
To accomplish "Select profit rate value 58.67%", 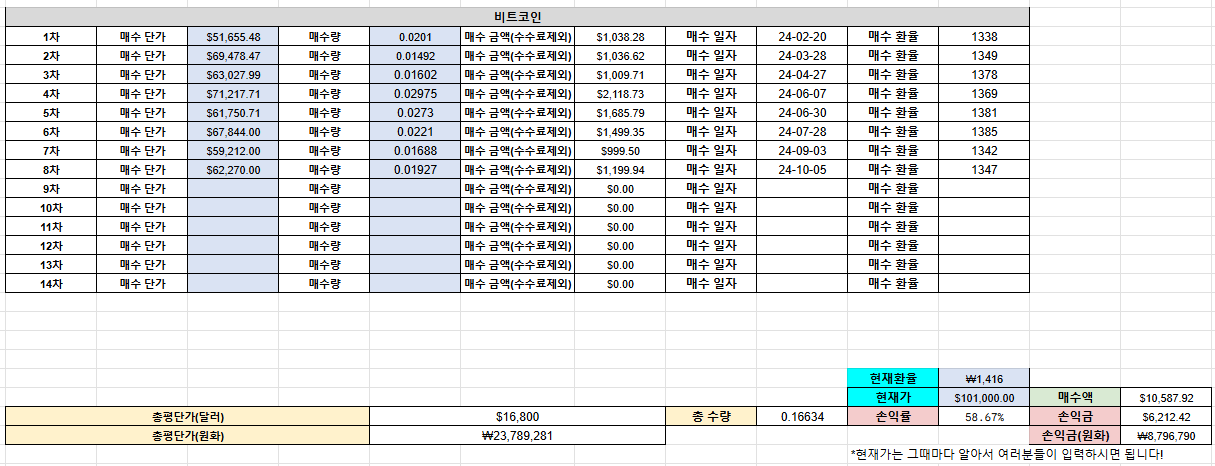I will point(984,417).
